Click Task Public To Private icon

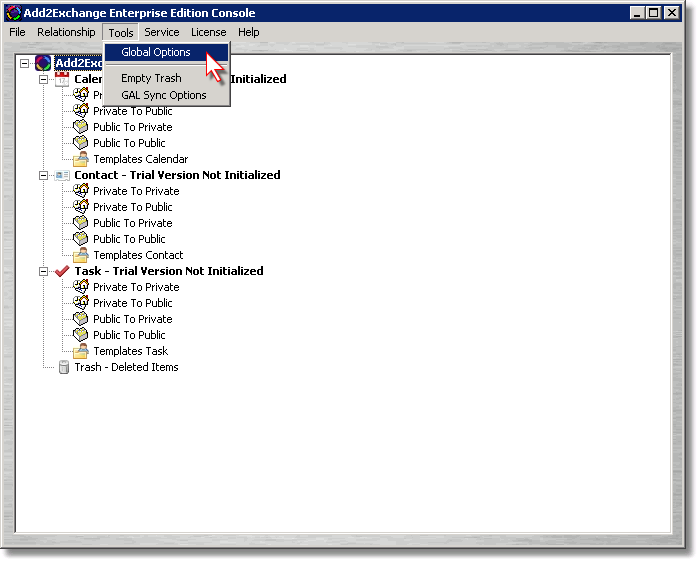(81, 319)
